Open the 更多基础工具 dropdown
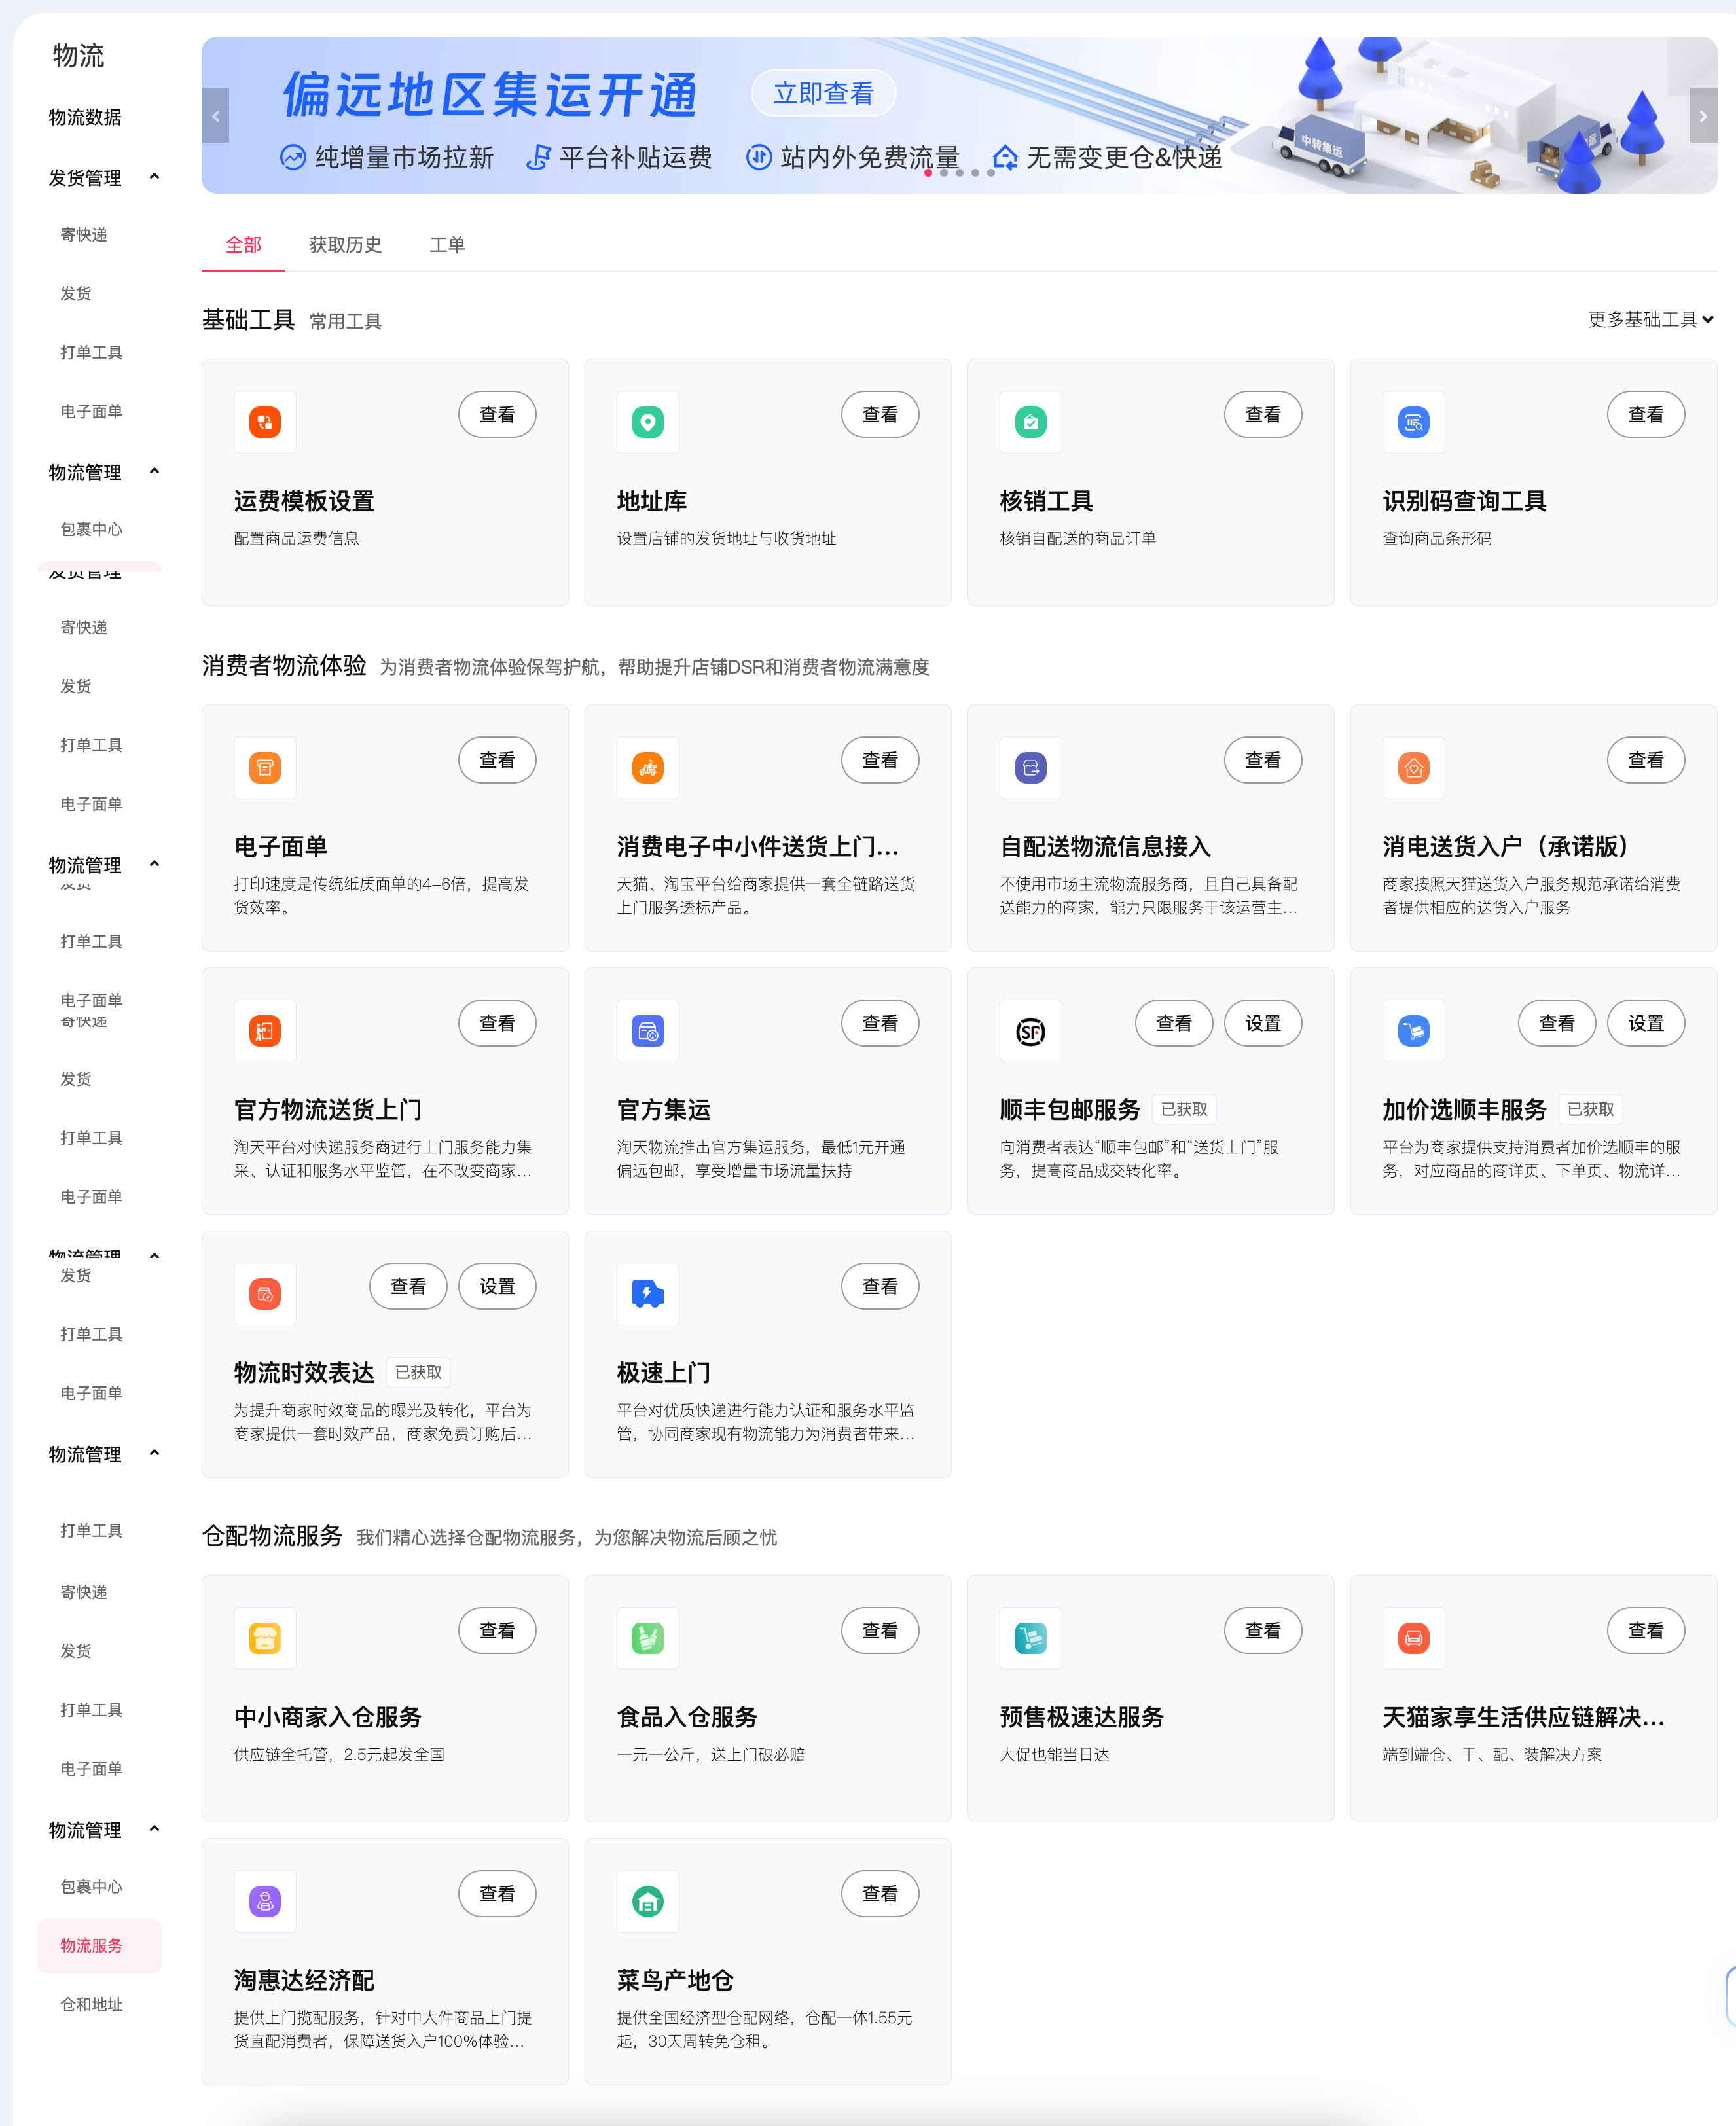 pyautogui.click(x=1650, y=320)
